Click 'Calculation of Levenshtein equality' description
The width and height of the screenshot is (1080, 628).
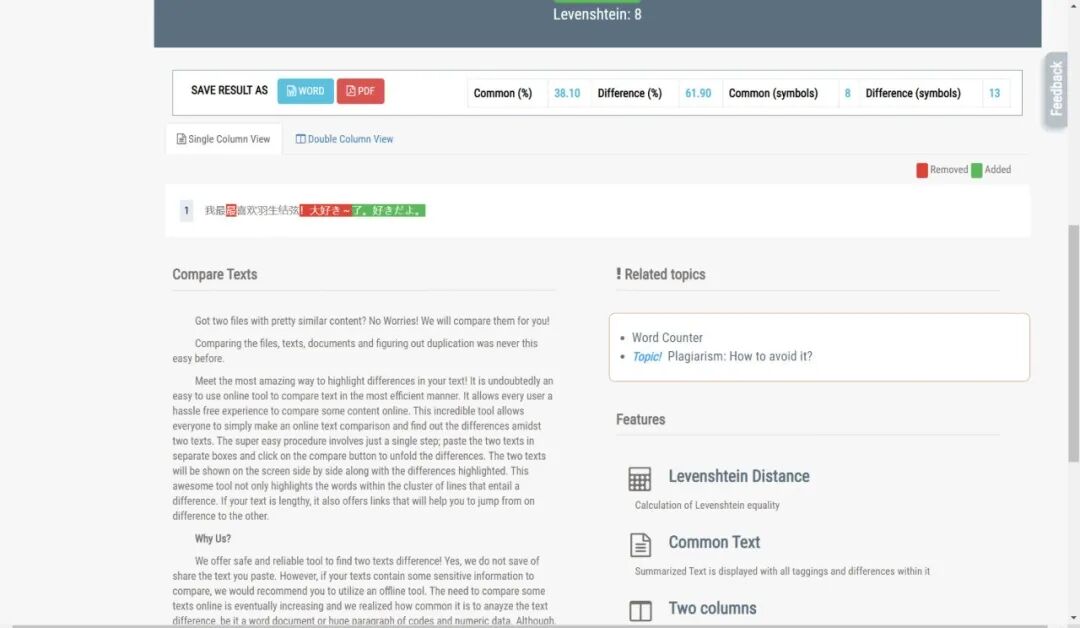tap(707, 505)
